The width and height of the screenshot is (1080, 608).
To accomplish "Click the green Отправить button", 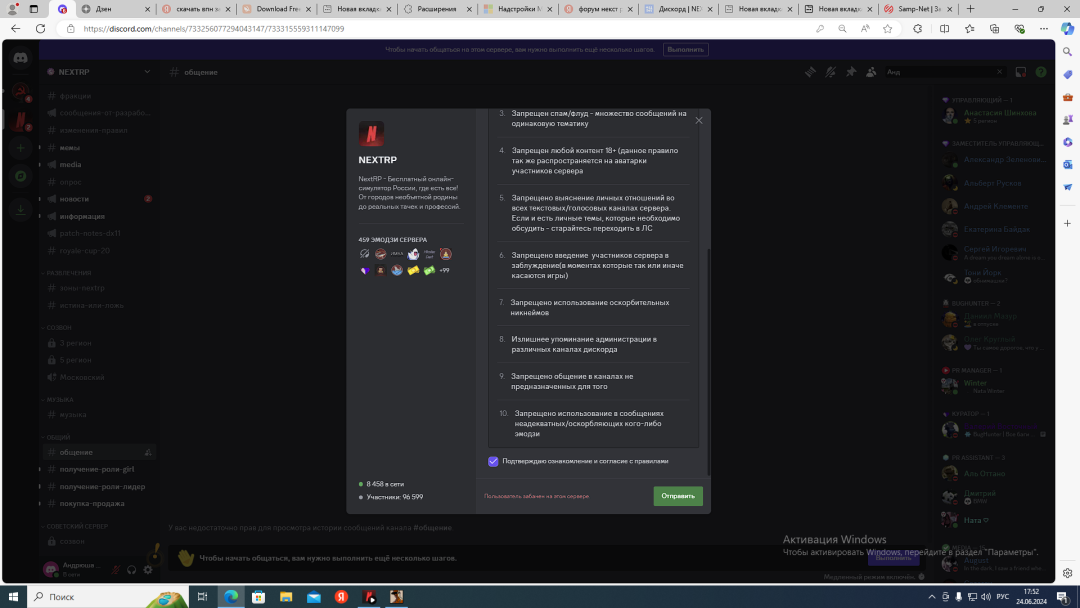I will [678, 496].
